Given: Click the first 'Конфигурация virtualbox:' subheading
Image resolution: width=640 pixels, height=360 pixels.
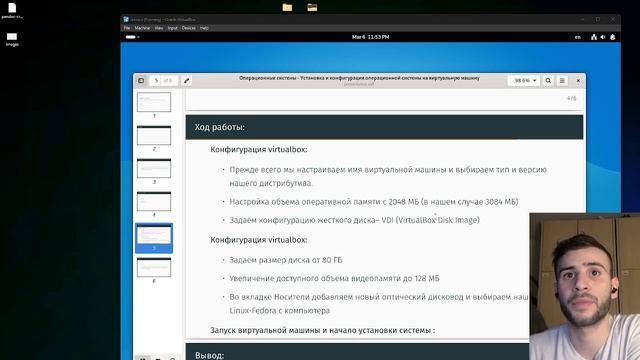Looking at the screenshot, I should [258, 149].
